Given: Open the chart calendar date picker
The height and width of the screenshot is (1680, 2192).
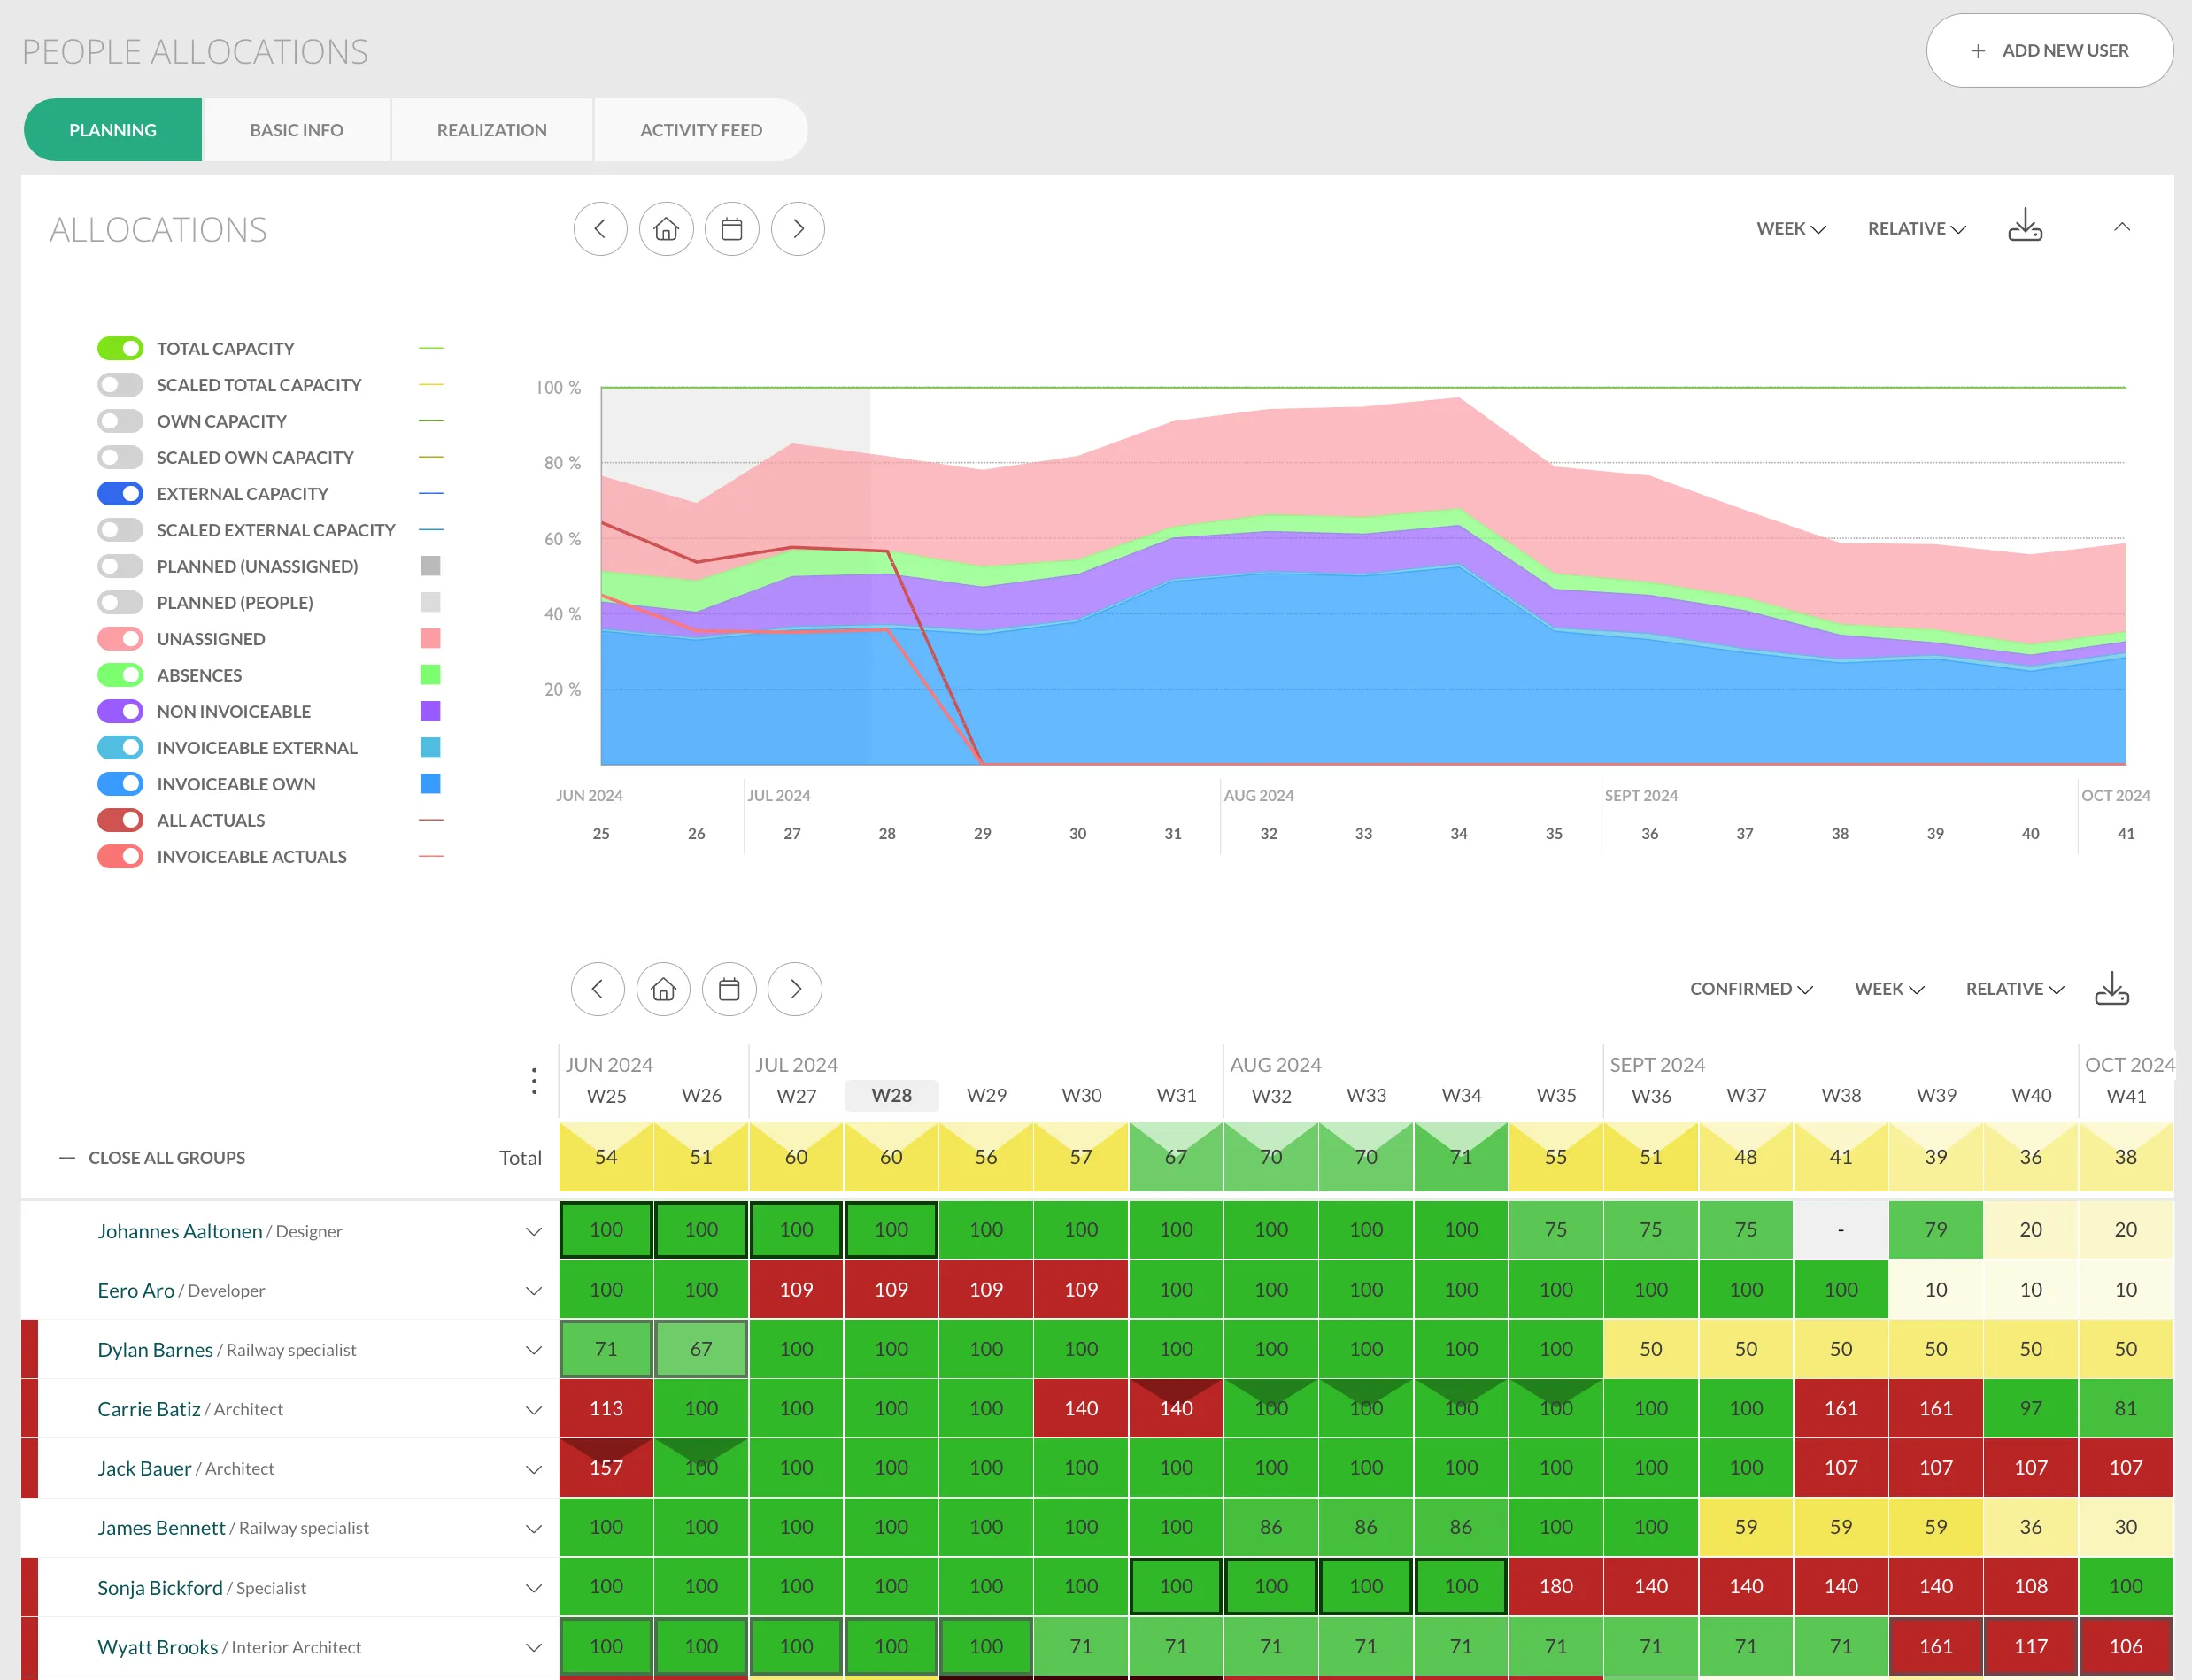Looking at the screenshot, I should tap(732, 229).
